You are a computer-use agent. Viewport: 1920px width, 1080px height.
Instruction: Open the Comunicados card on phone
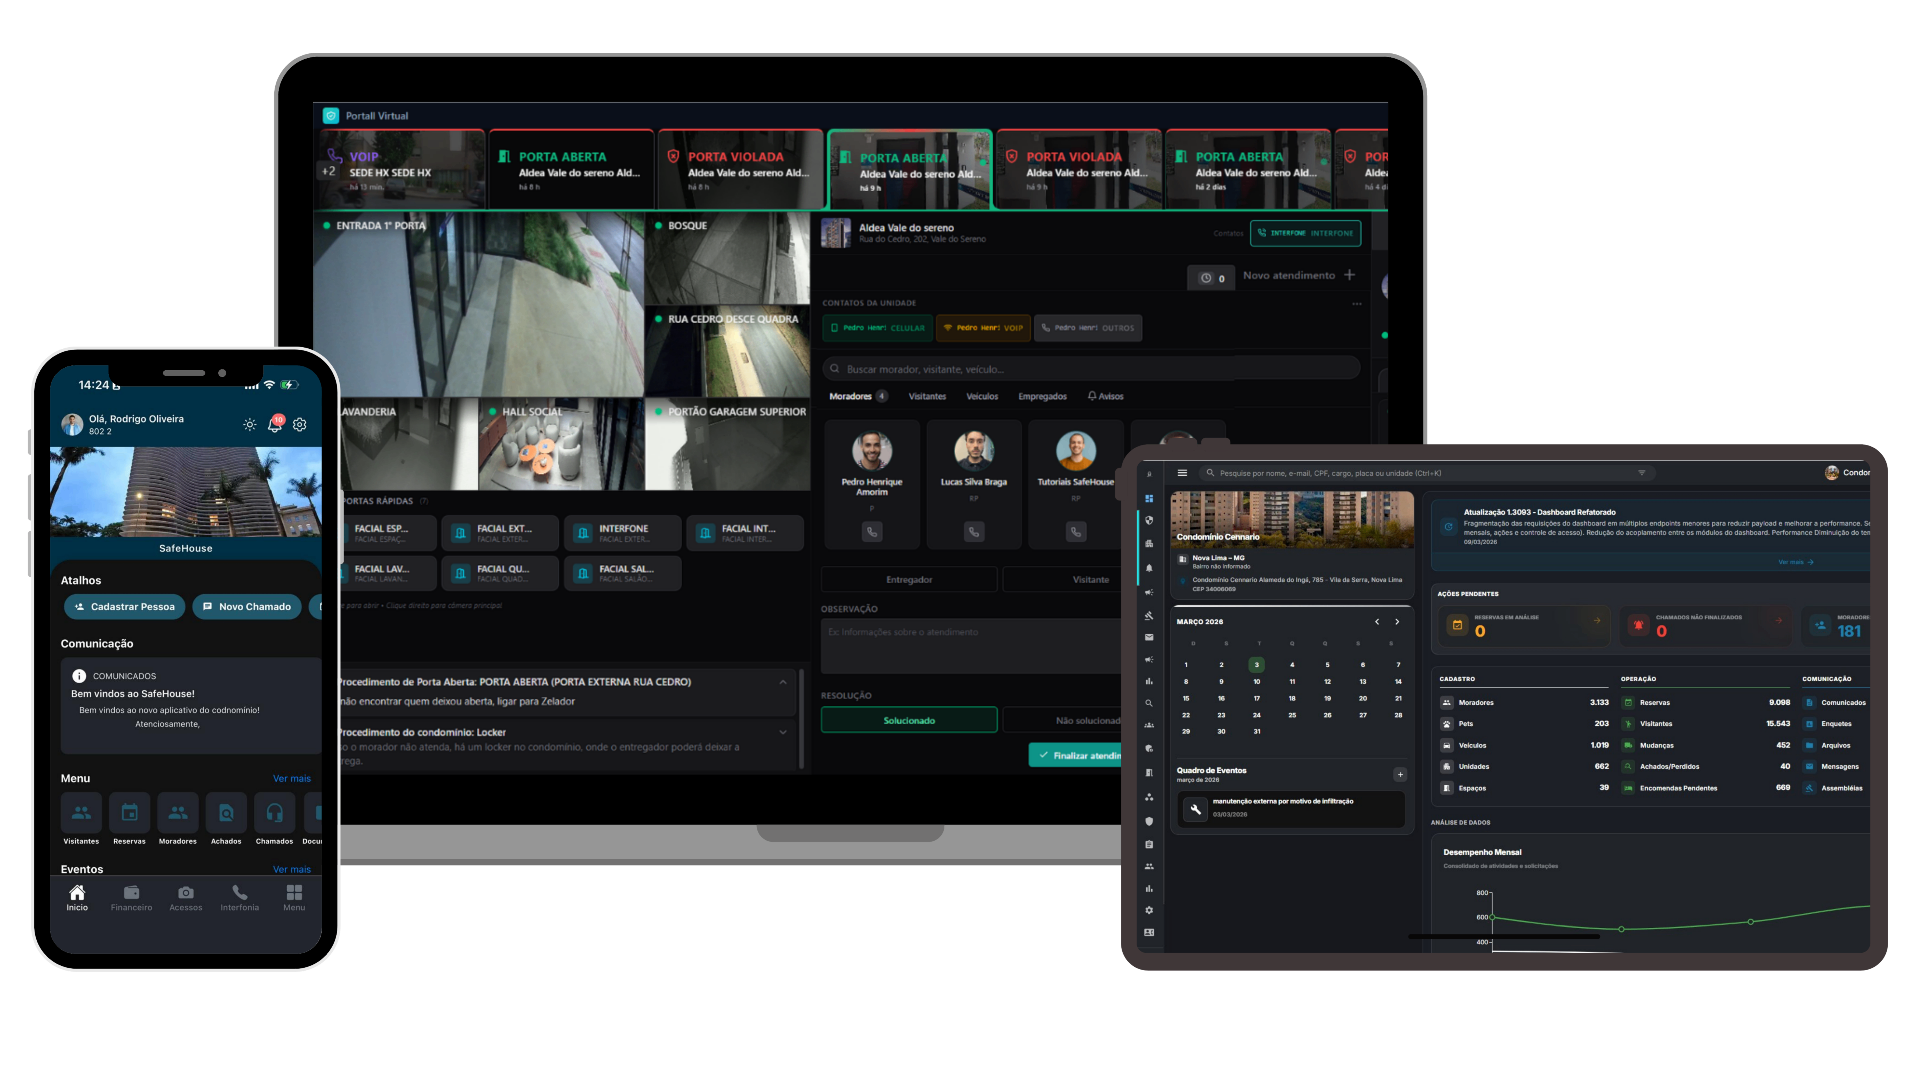point(191,706)
